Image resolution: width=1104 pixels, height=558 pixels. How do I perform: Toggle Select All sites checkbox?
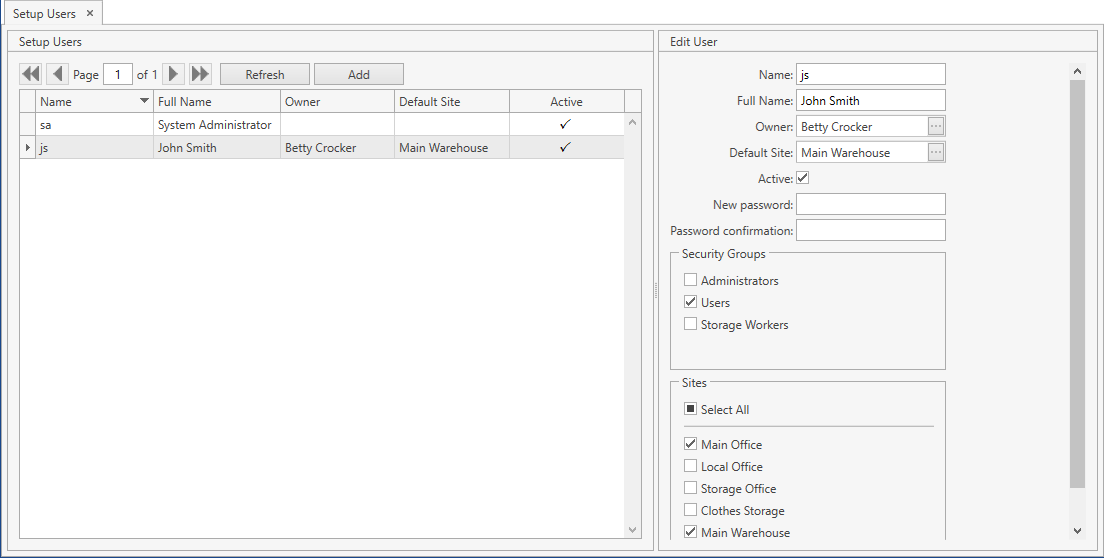[x=691, y=410]
